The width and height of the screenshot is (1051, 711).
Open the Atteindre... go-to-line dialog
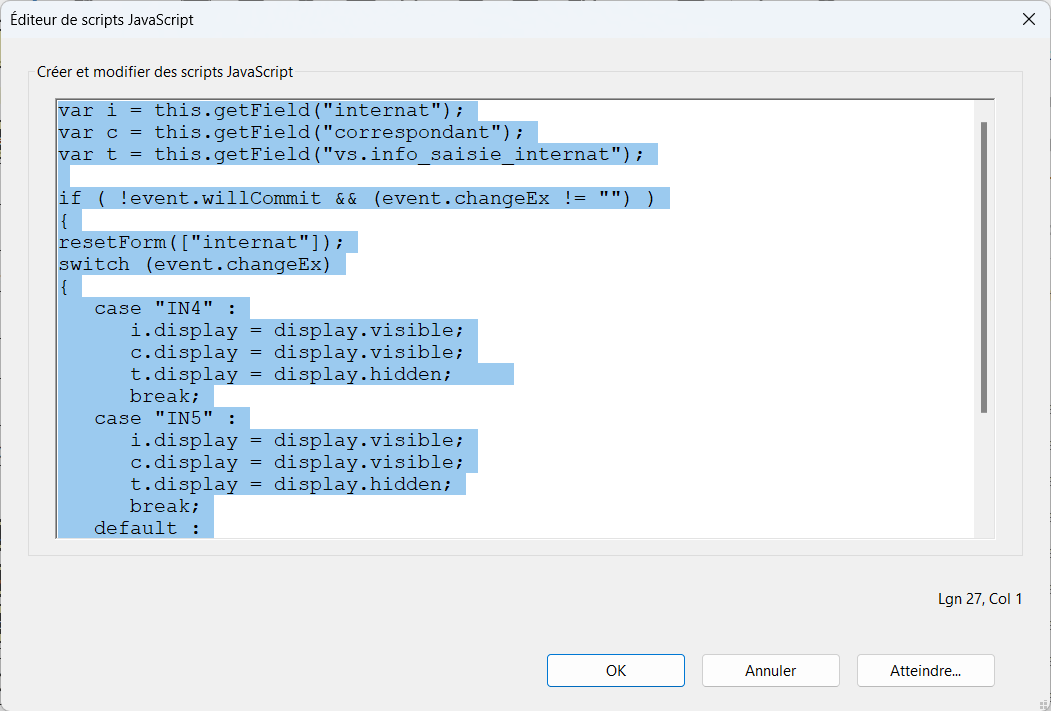[x=925, y=670]
